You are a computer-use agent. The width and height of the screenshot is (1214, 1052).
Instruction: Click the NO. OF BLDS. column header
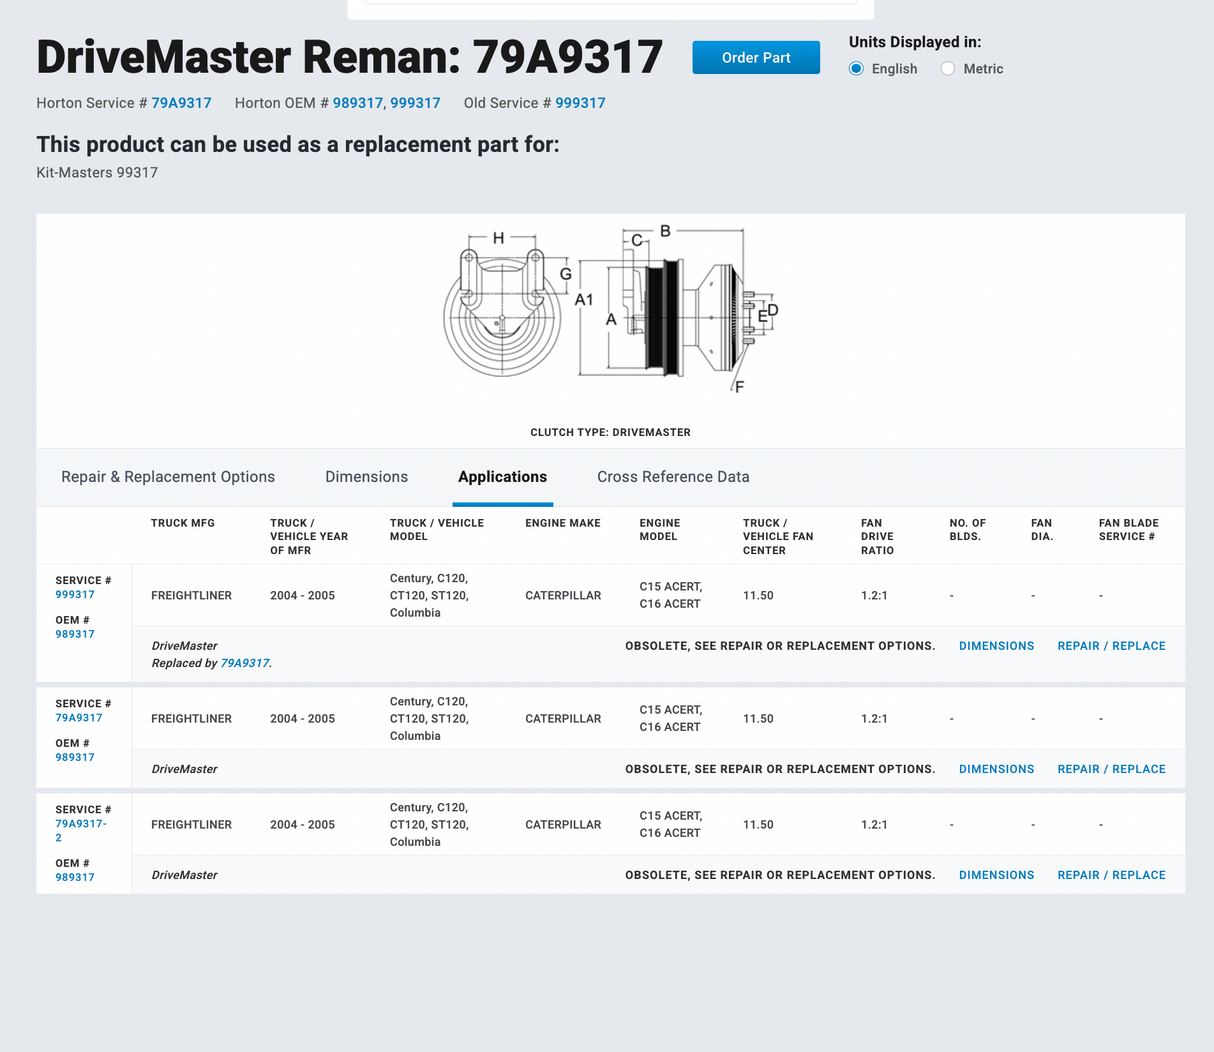967,530
